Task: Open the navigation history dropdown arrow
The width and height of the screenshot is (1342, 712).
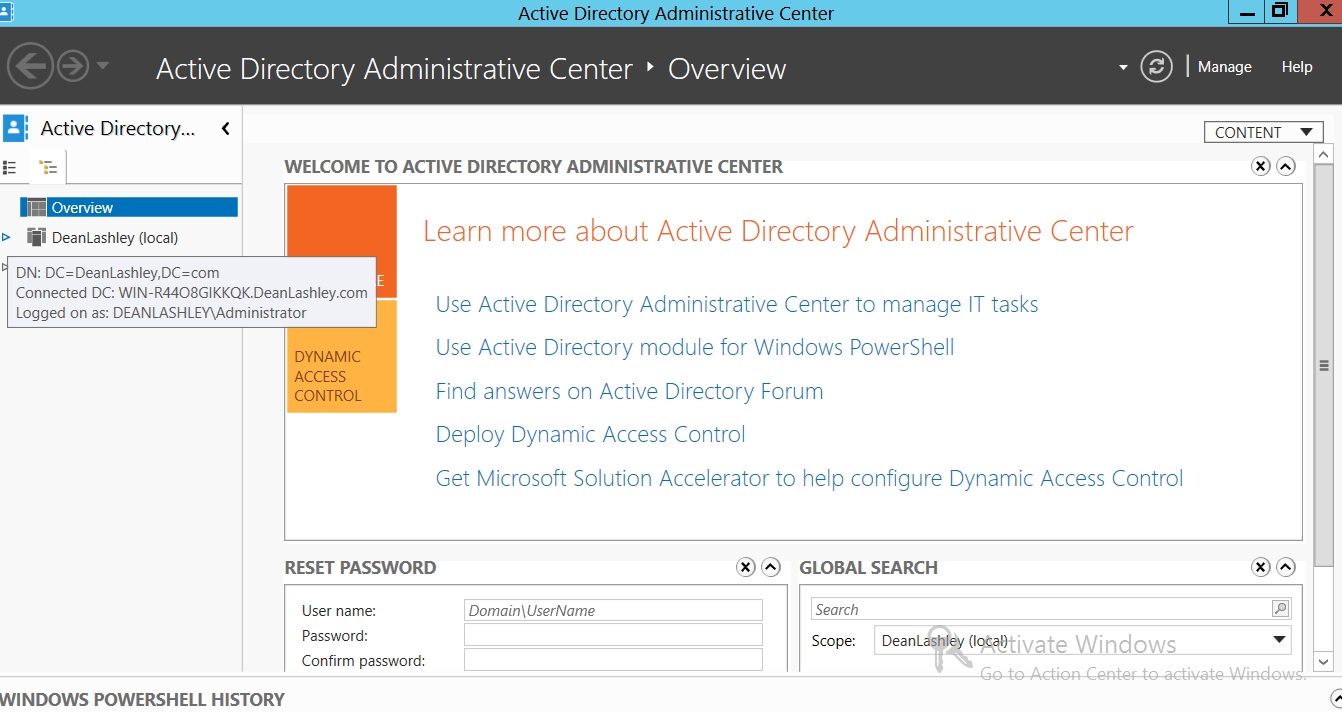Action: [x=101, y=67]
